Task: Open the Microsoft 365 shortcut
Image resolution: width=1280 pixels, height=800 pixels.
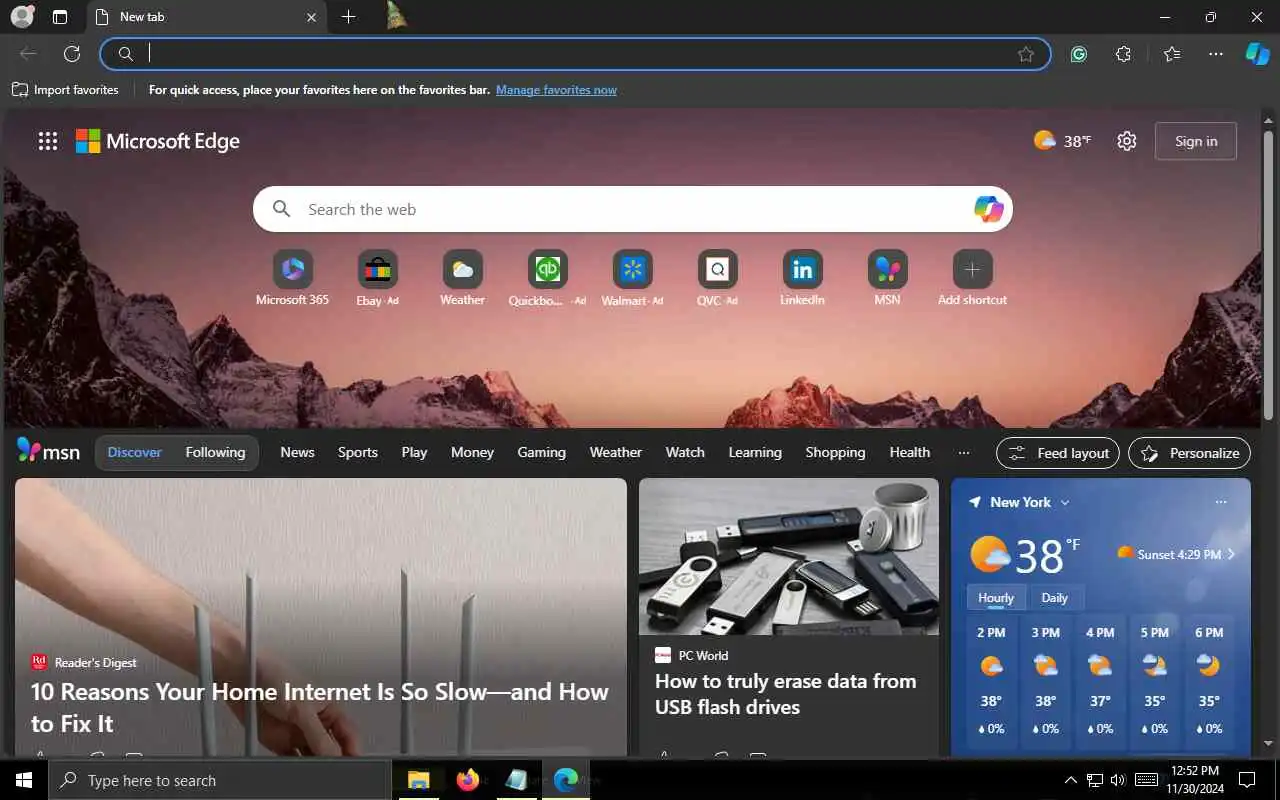Action: coord(292,278)
